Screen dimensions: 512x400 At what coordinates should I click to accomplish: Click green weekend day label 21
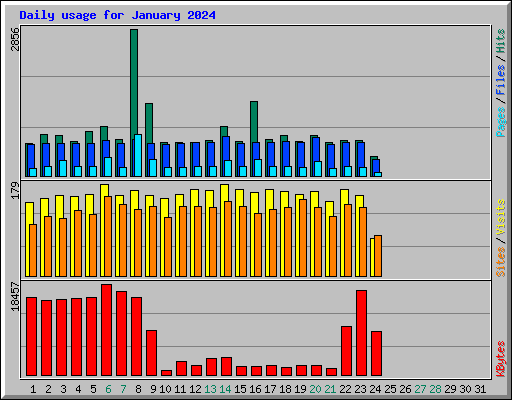(x=330, y=389)
